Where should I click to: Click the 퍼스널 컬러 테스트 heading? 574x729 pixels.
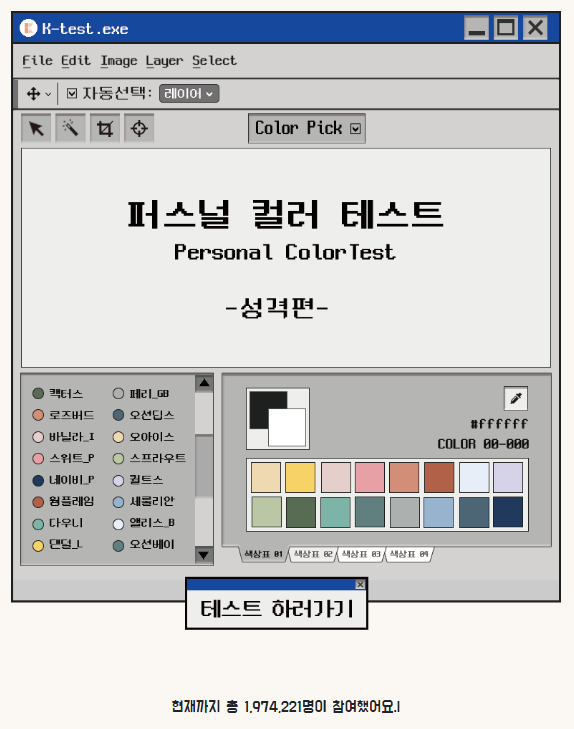tap(285, 214)
